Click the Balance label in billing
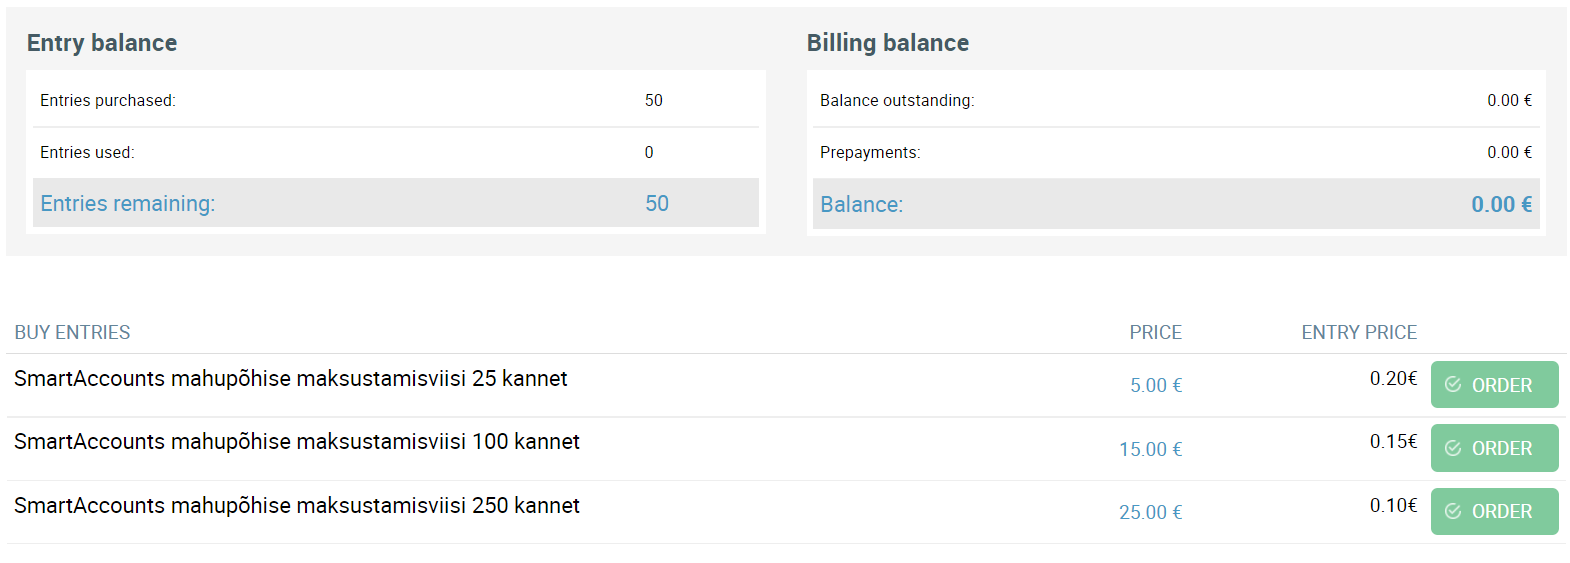This screenshot has width=1570, height=563. coord(861,204)
